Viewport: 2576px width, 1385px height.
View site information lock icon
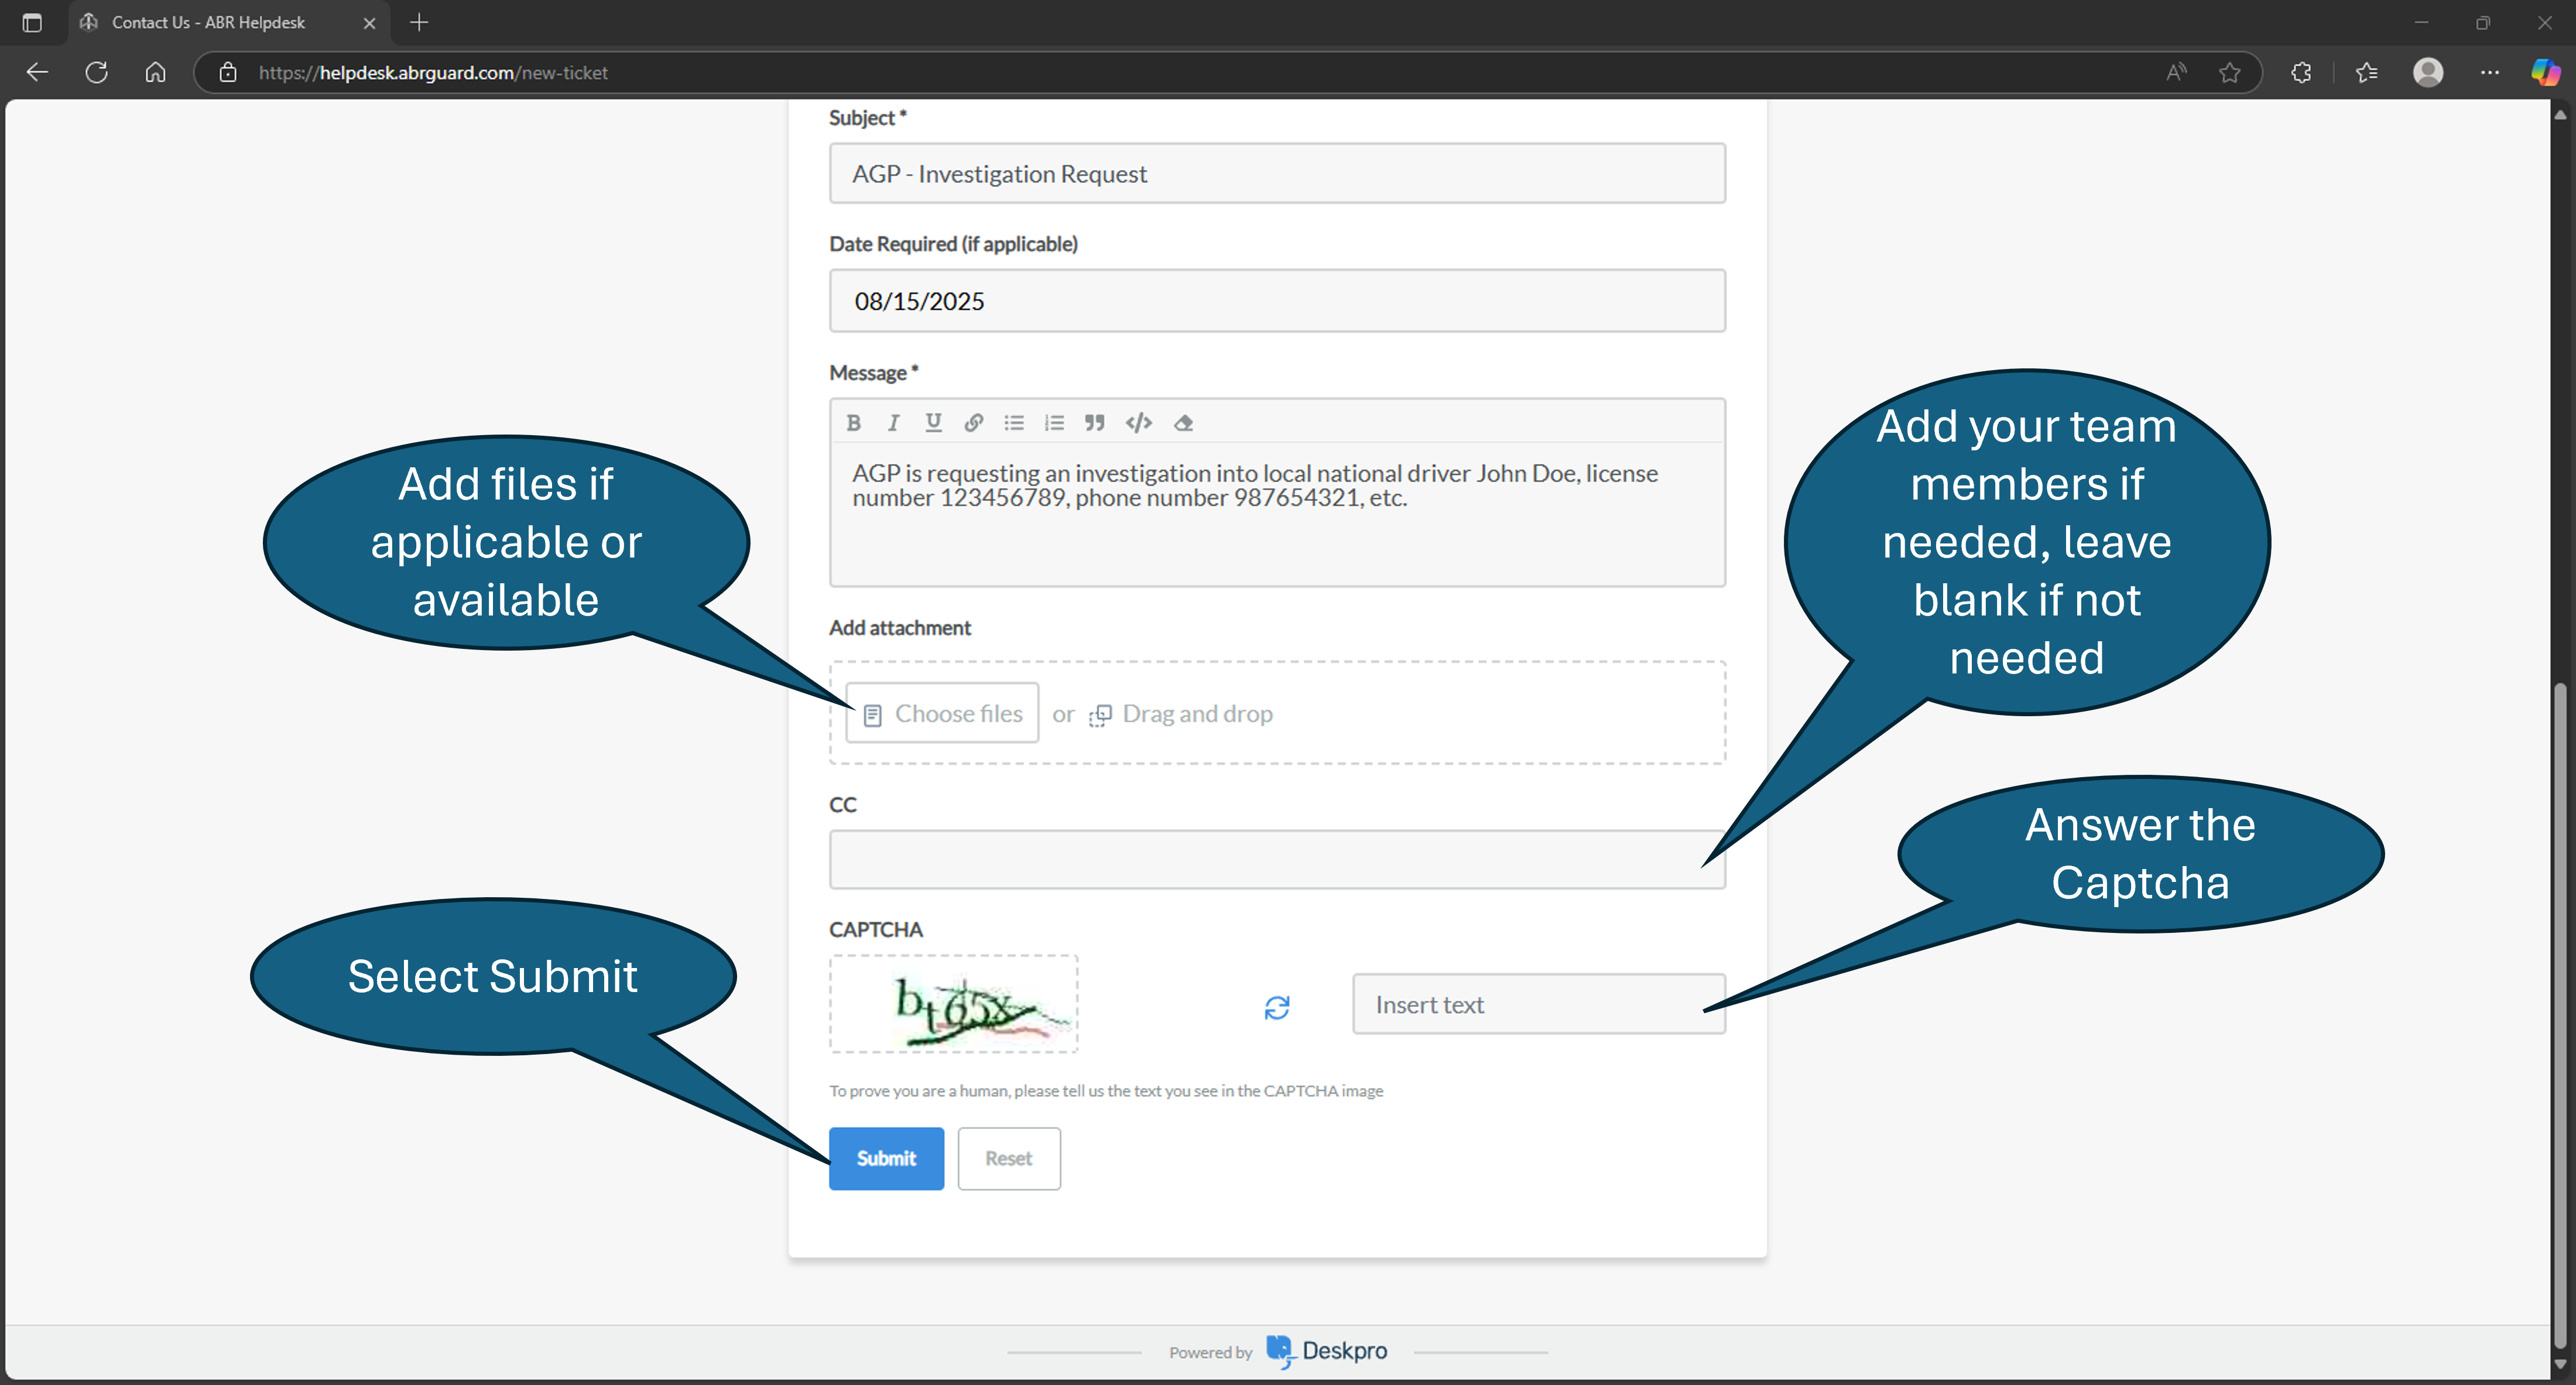point(228,72)
